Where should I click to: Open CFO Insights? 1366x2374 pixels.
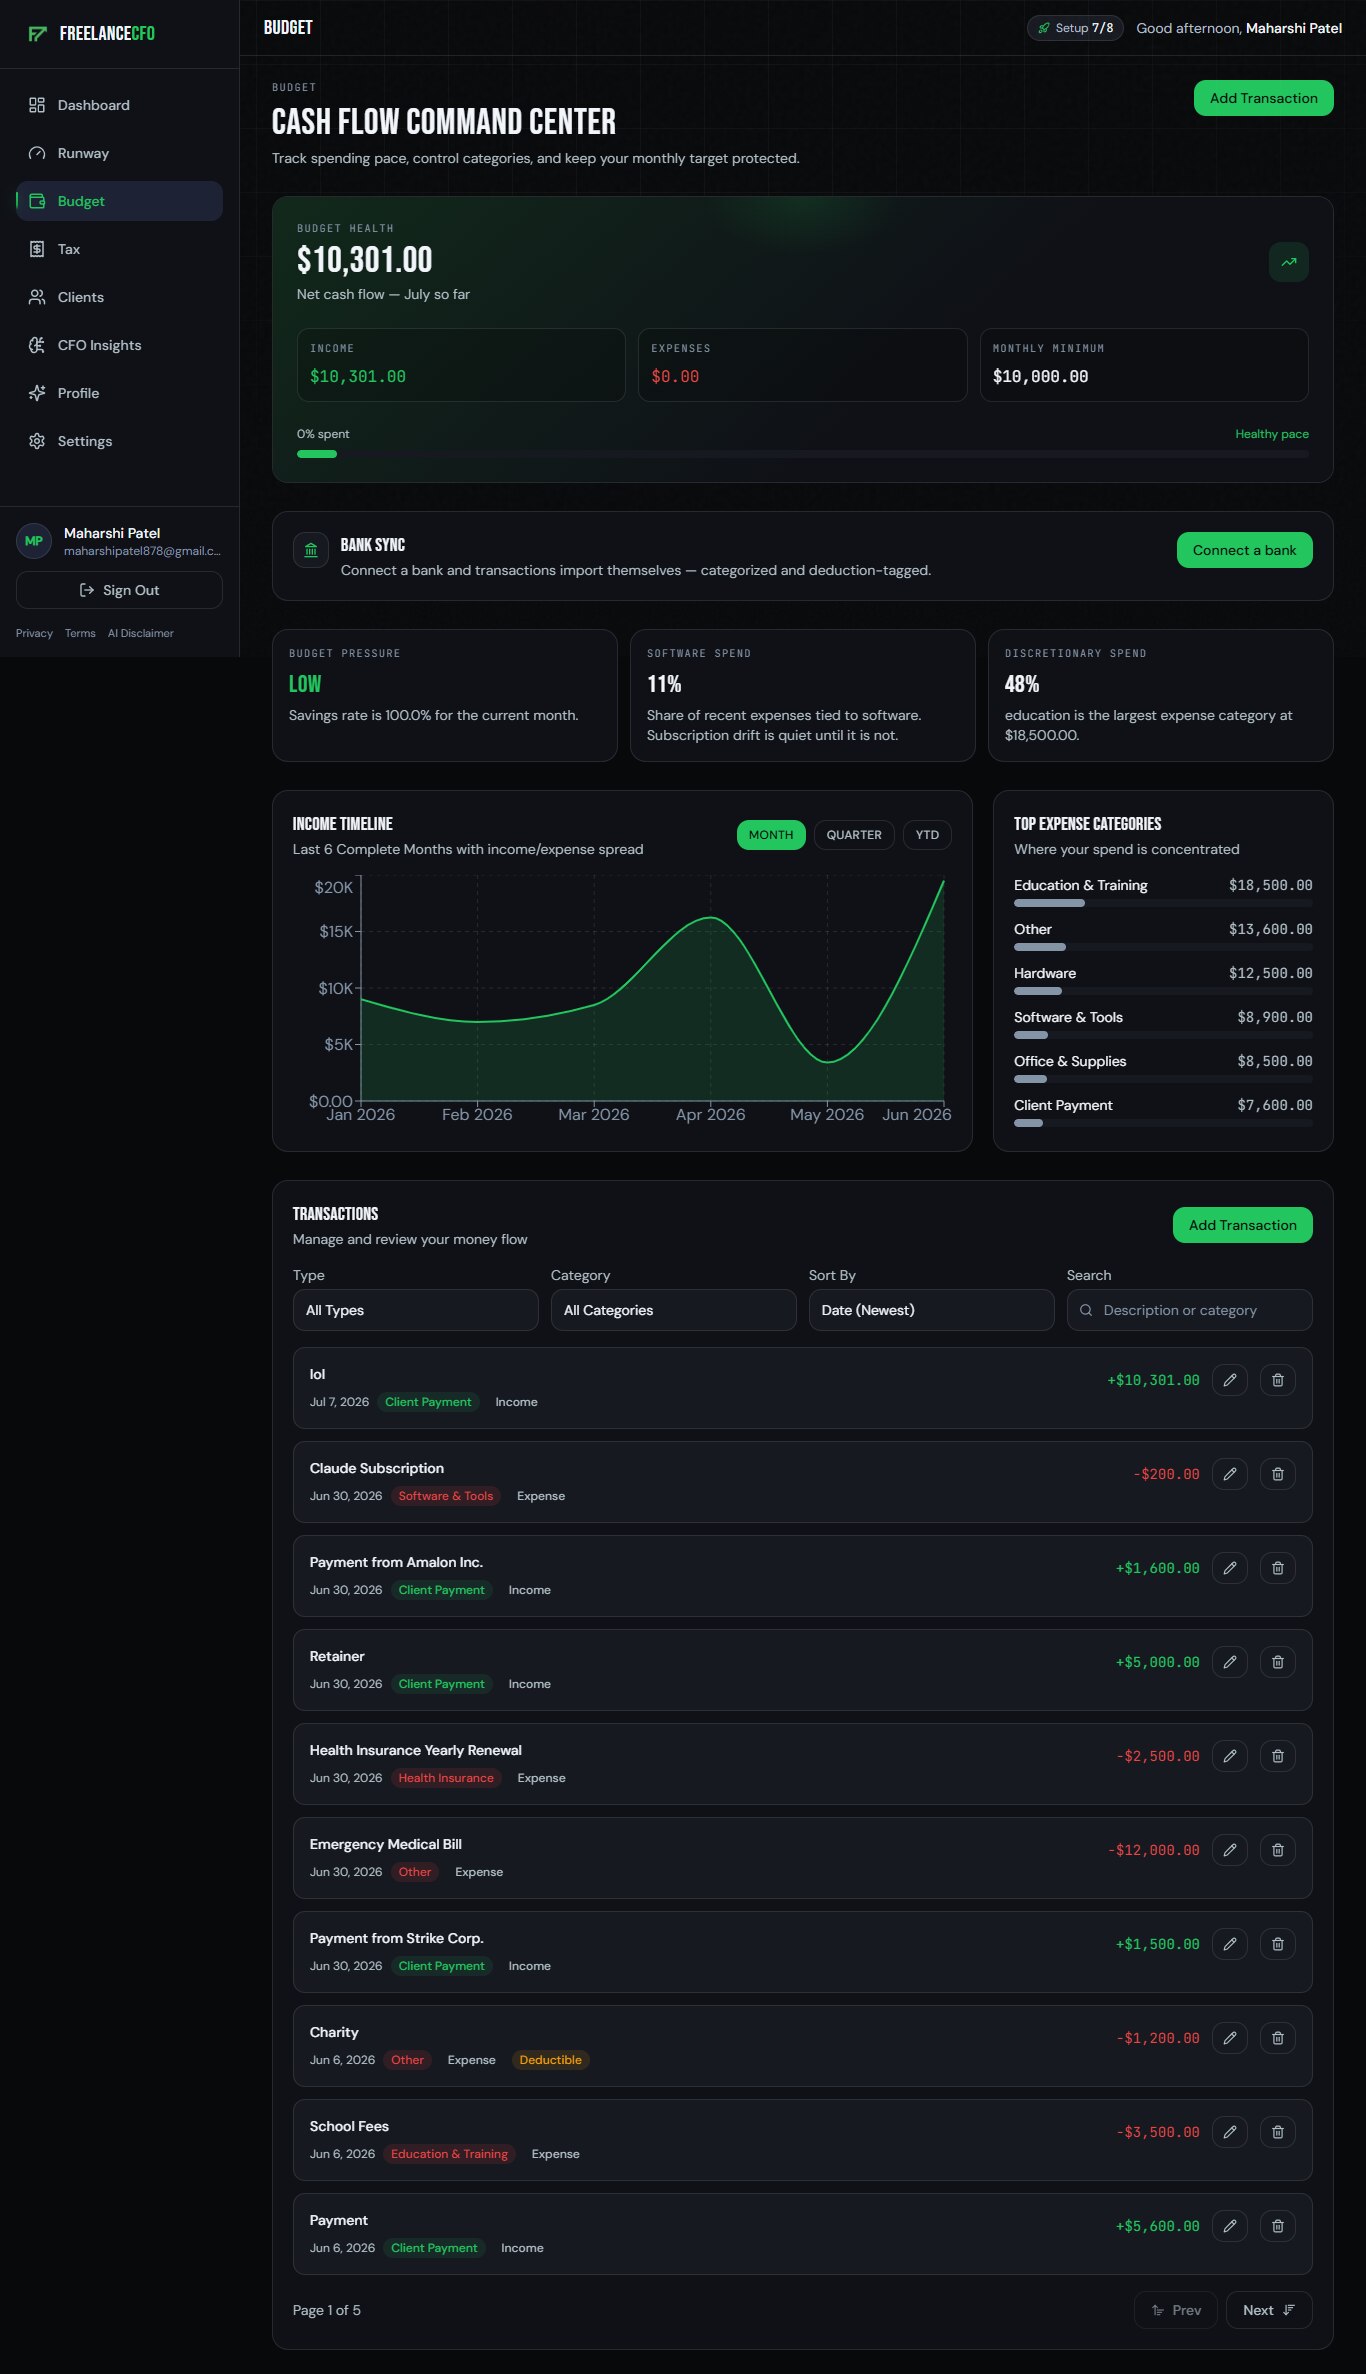(119, 345)
